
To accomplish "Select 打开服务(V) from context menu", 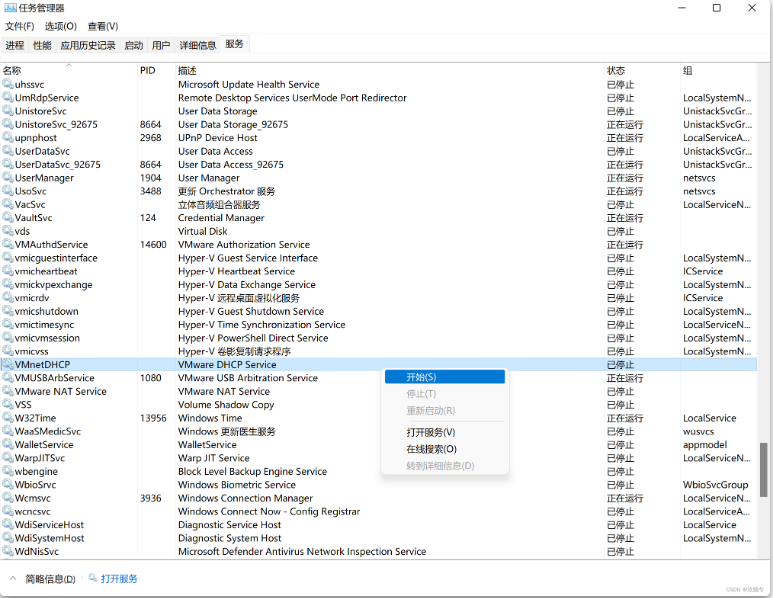I will click(x=430, y=432).
